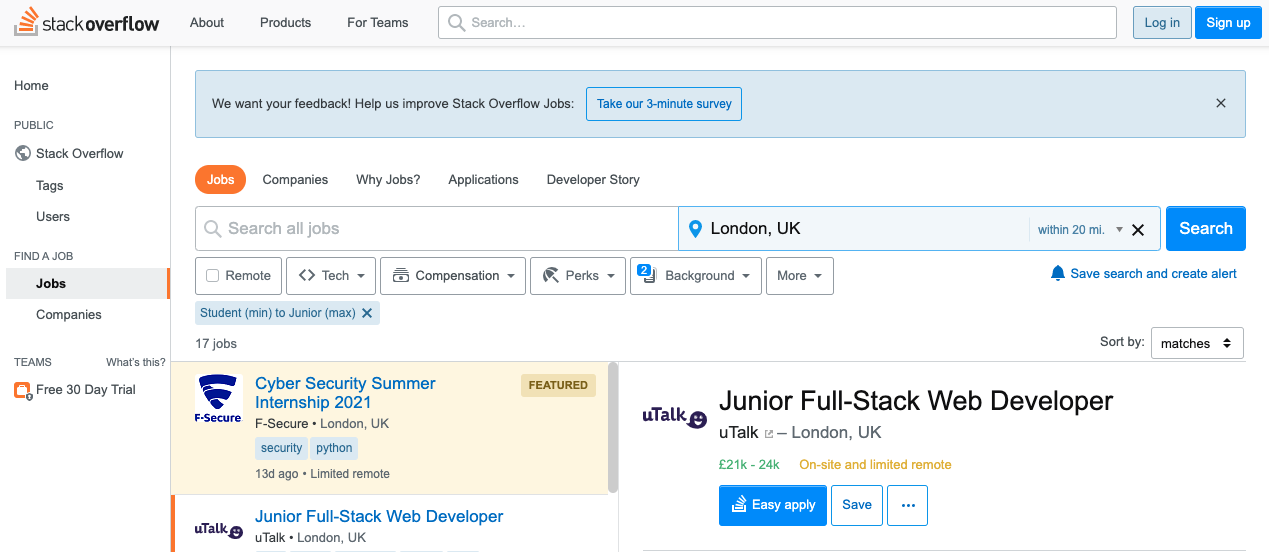The width and height of the screenshot is (1269, 552).
Task: Click the uTalk logo in job list
Action: coord(218,529)
